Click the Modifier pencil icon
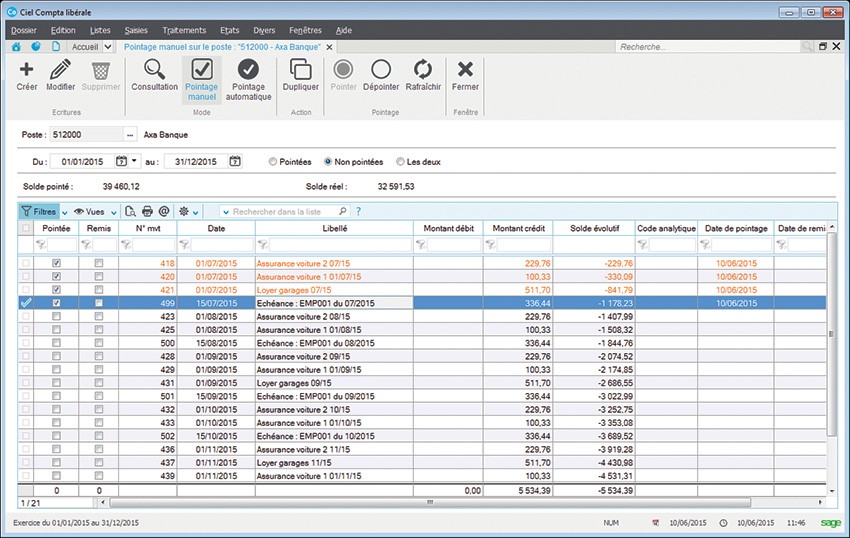This screenshot has height=538, width=850. point(60,69)
